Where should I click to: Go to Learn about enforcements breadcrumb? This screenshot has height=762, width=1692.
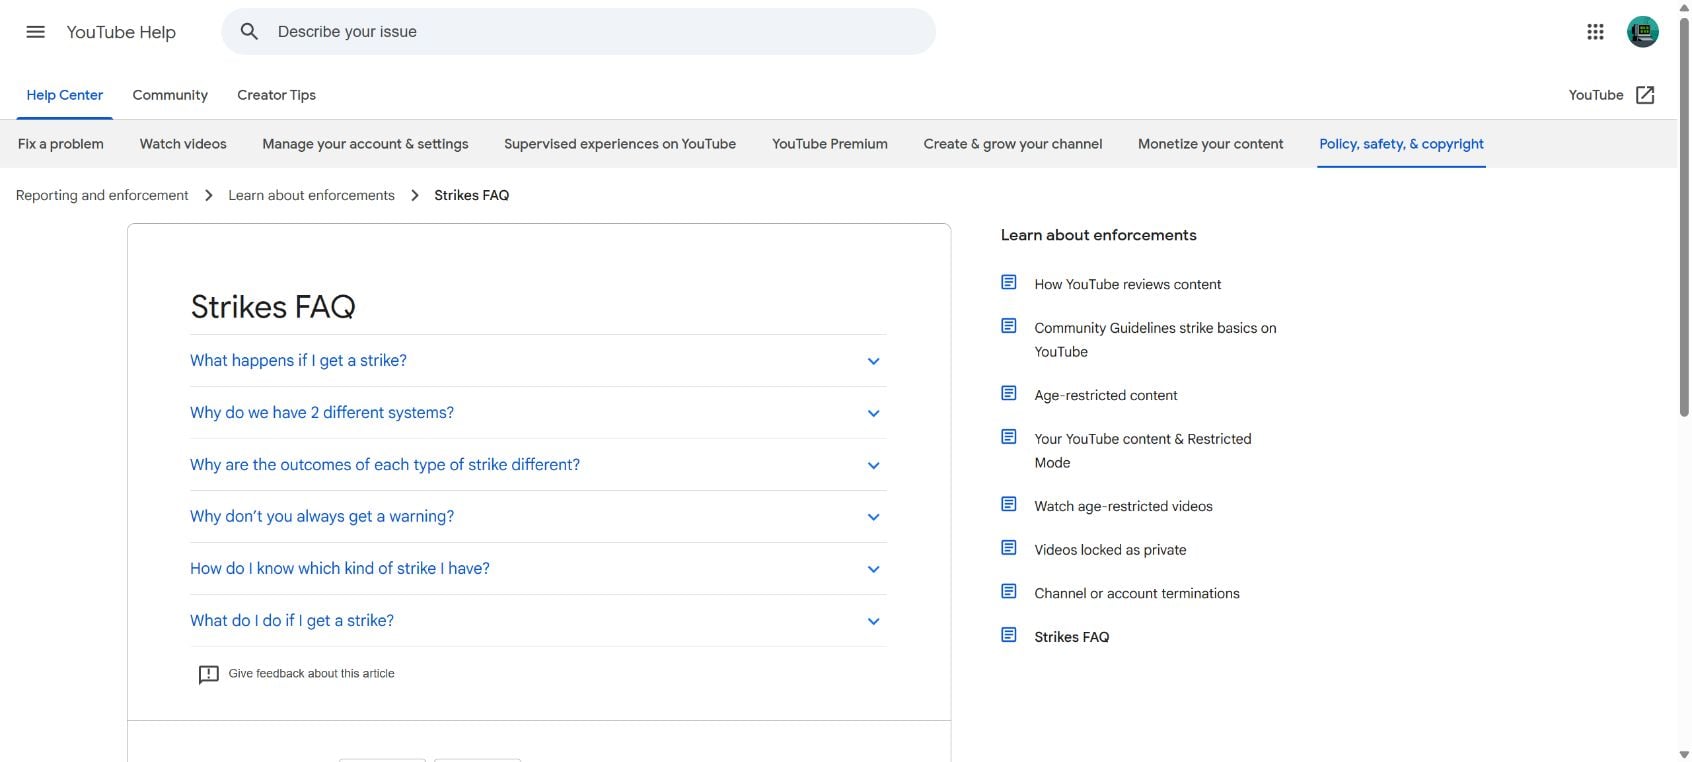tap(311, 195)
